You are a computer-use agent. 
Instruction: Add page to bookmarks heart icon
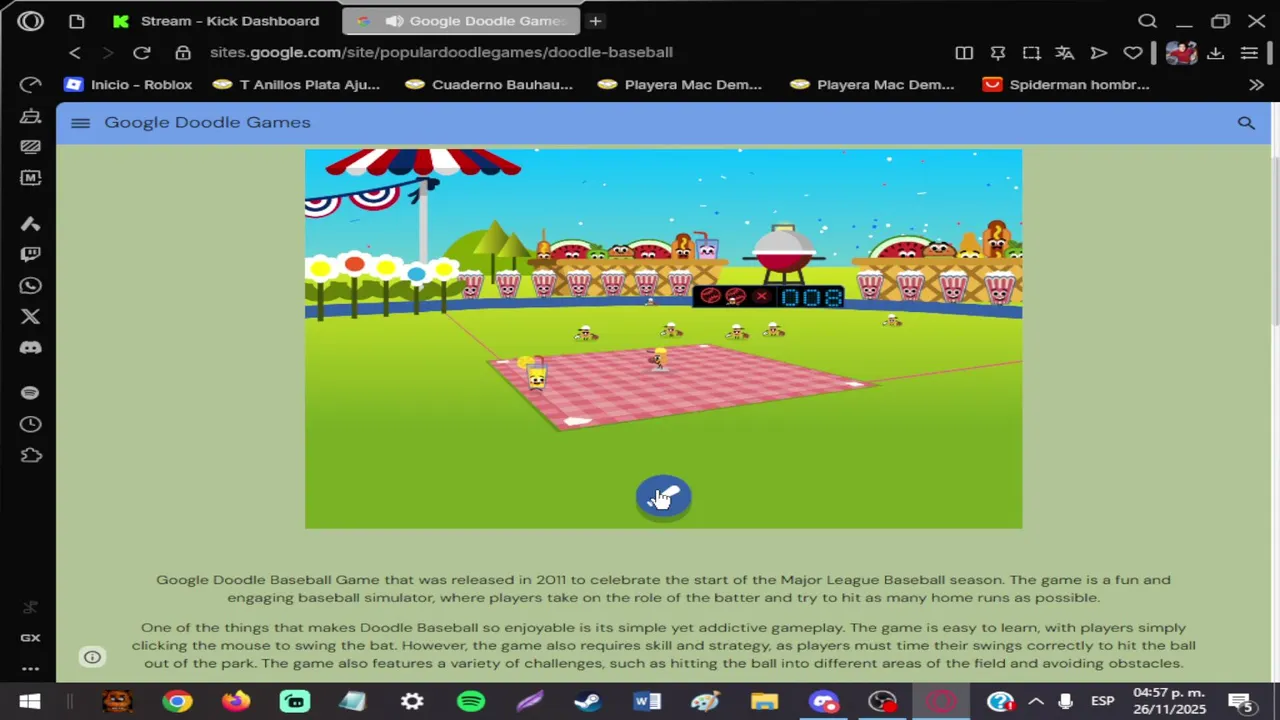click(1132, 52)
